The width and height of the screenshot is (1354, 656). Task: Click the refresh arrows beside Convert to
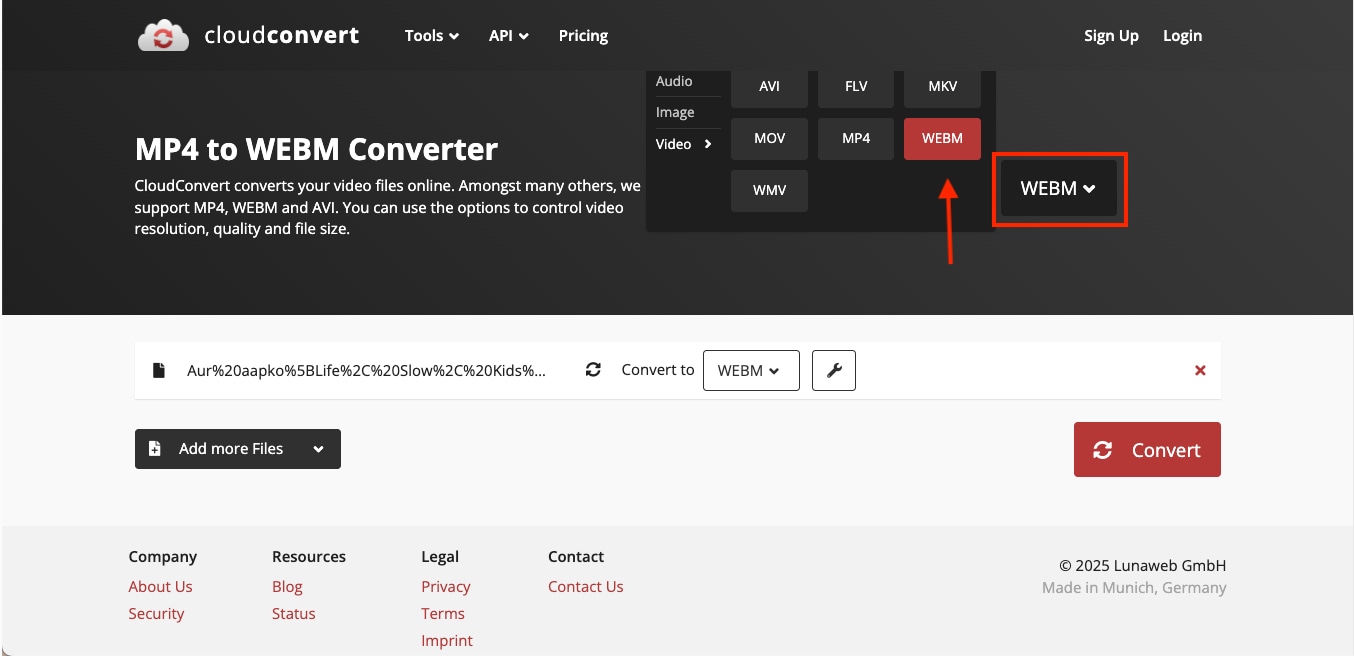pyautogui.click(x=593, y=369)
